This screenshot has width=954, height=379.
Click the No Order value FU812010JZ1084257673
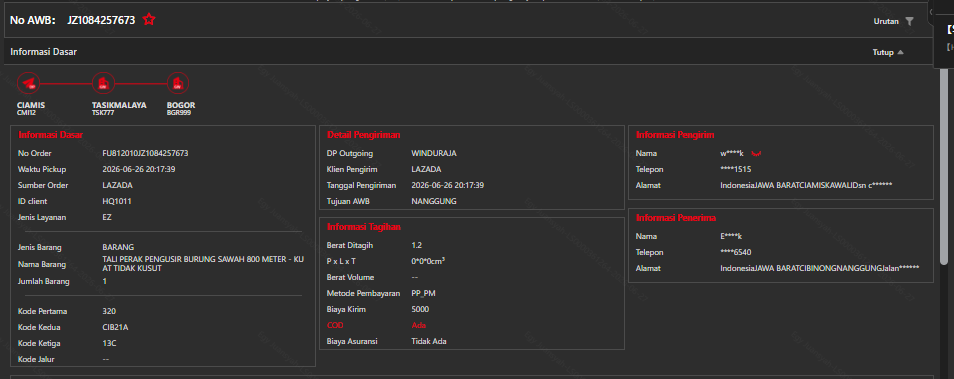click(145, 153)
